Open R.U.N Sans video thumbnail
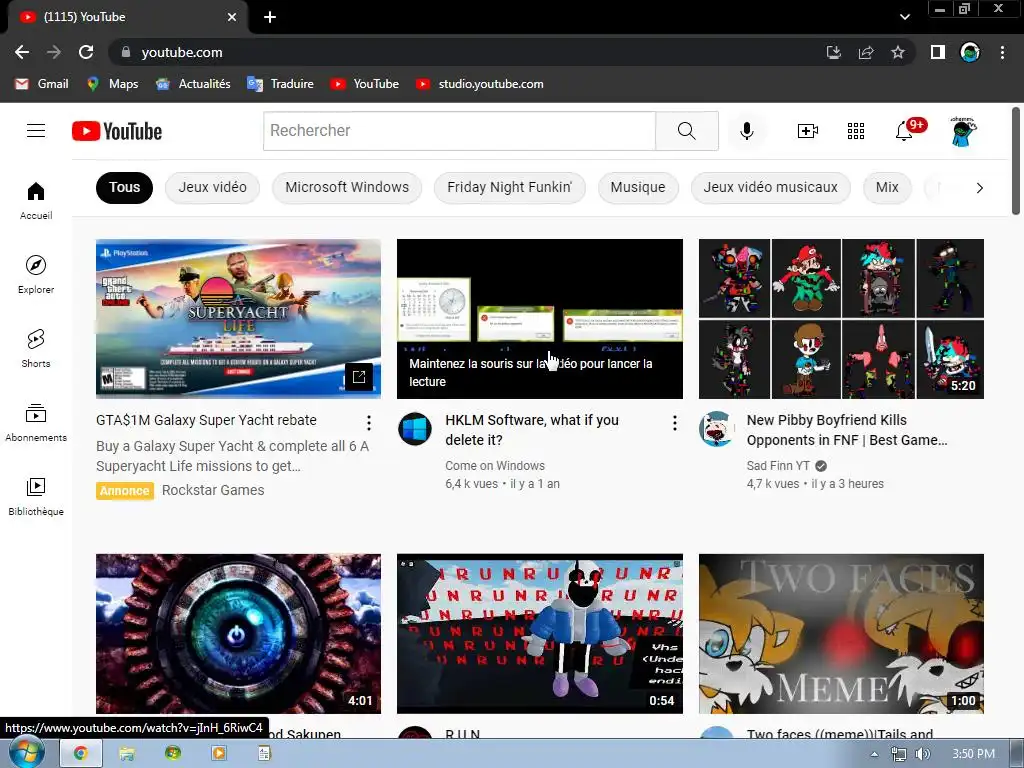The height and width of the screenshot is (768, 1024). [x=540, y=633]
